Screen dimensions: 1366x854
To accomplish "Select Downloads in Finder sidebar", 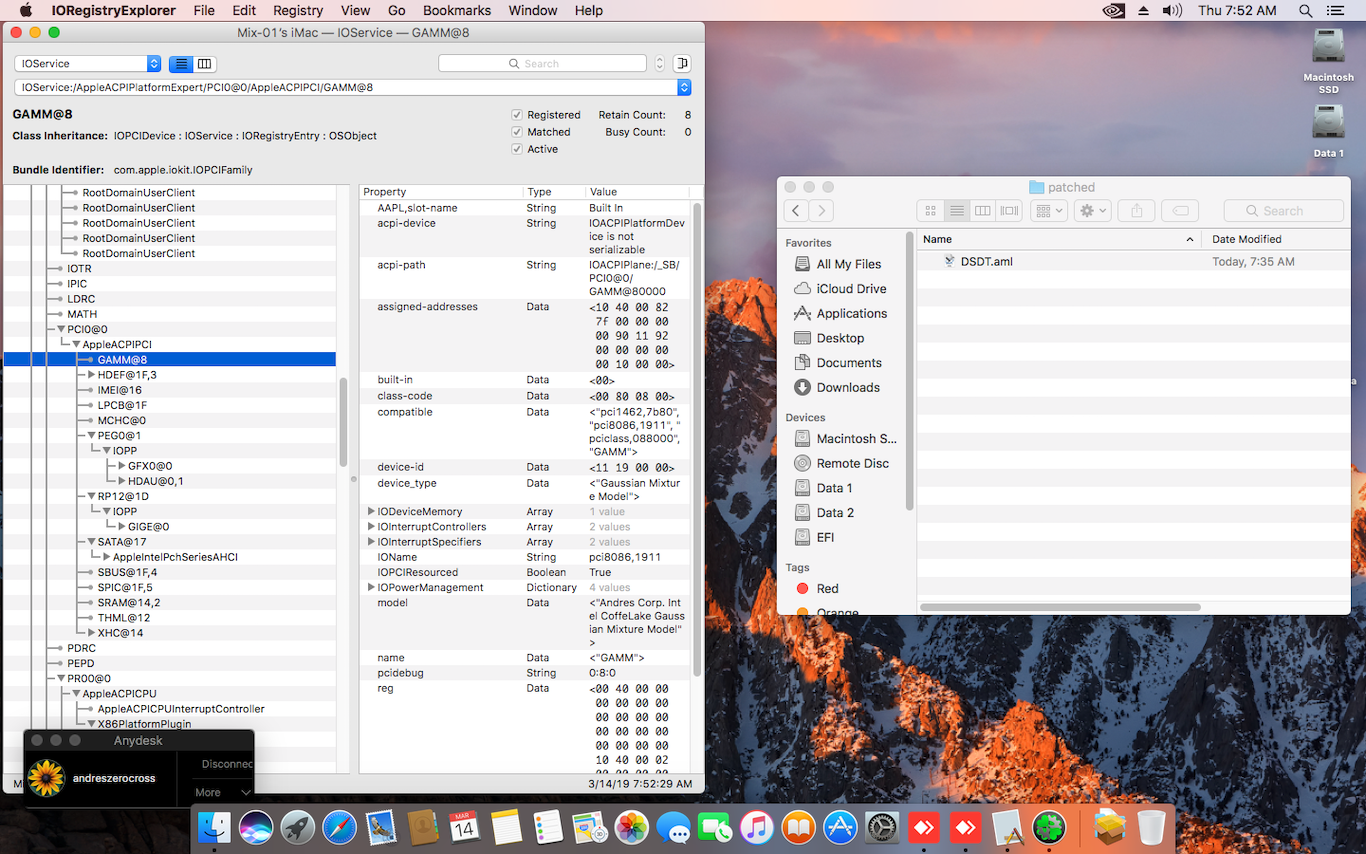I will [848, 388].
